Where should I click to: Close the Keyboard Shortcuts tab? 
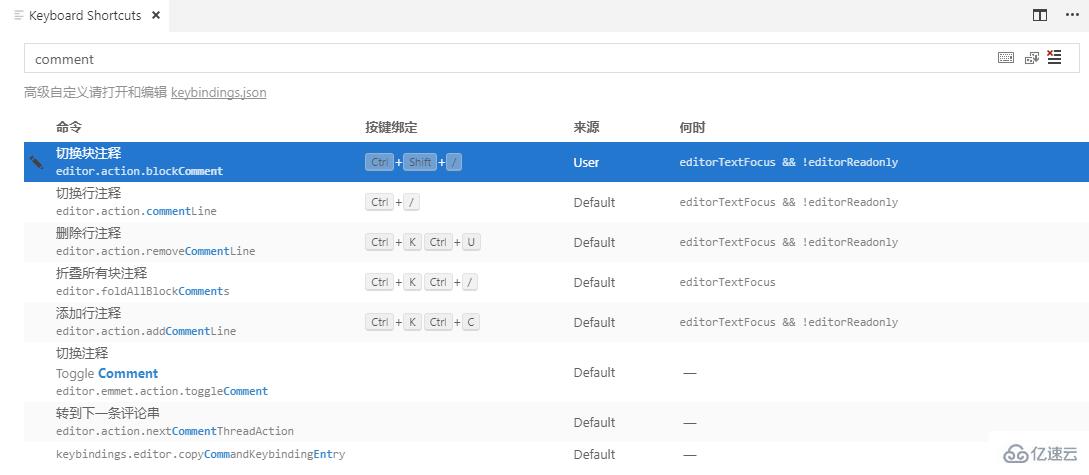click(155, 16)
